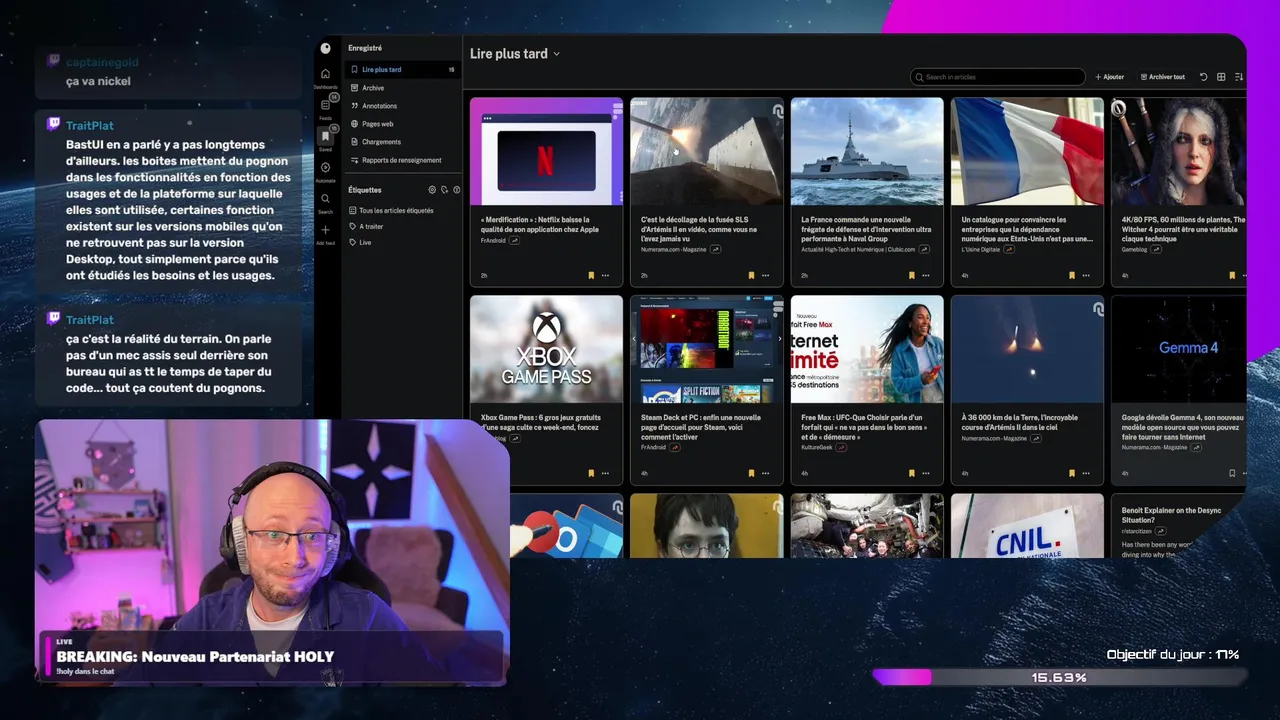This screenshot has width=1280, height=720.
Task: Click the Inoreader logo at top of sidebar
Action: 325,48
